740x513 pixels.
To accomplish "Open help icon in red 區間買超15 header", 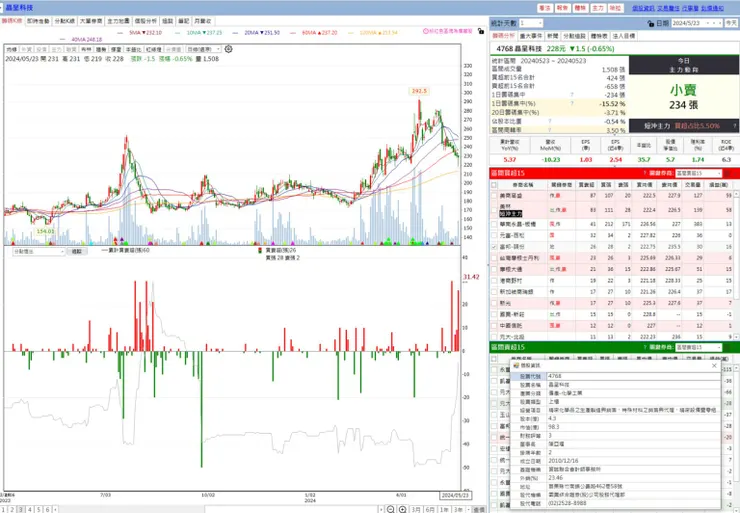I will pos(645,173).
